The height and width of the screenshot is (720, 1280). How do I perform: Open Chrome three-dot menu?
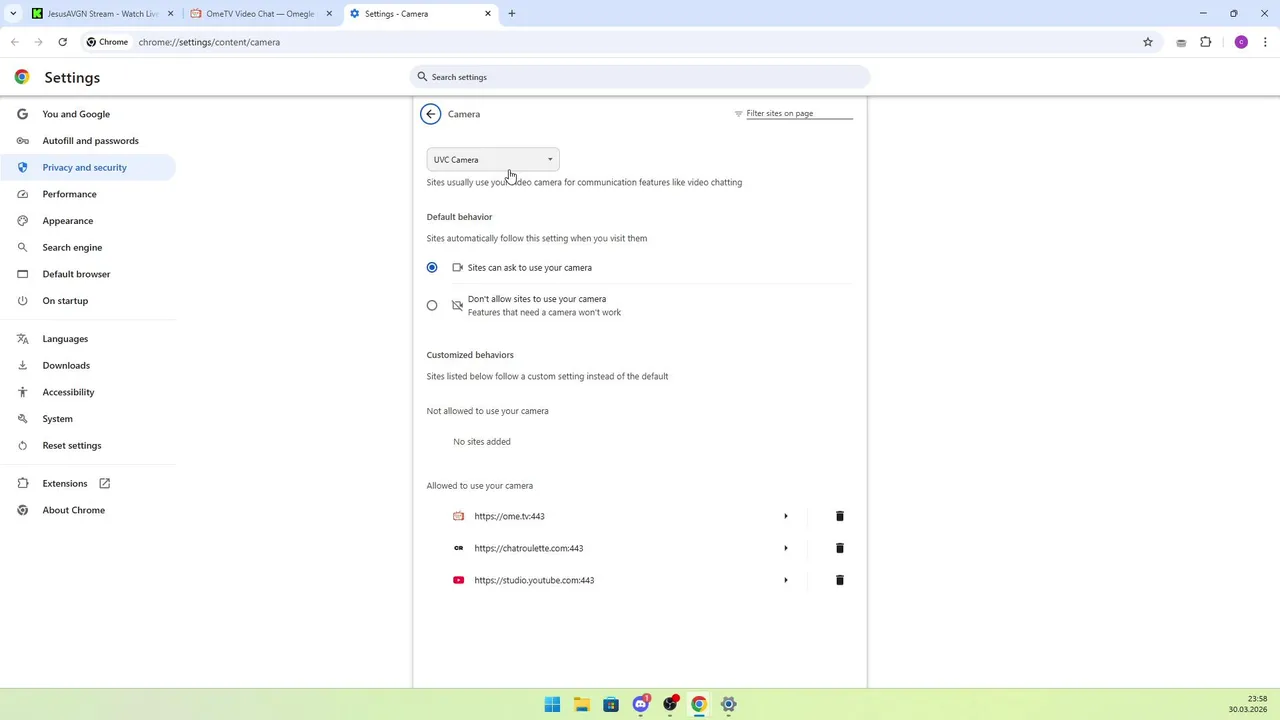pos(1266,42)
